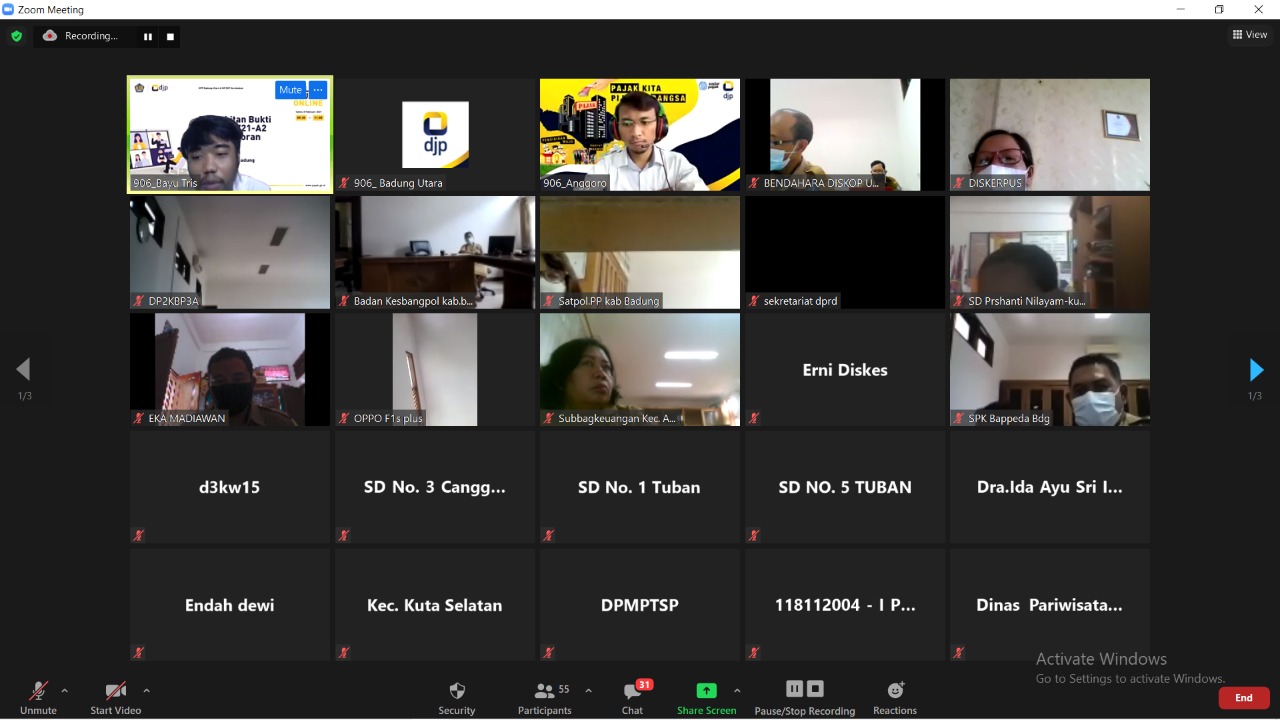This screenshot has height=720, width=1280.
Task: Click Mute button on 906_Bayu Tris video
Action: coord(290,90)
